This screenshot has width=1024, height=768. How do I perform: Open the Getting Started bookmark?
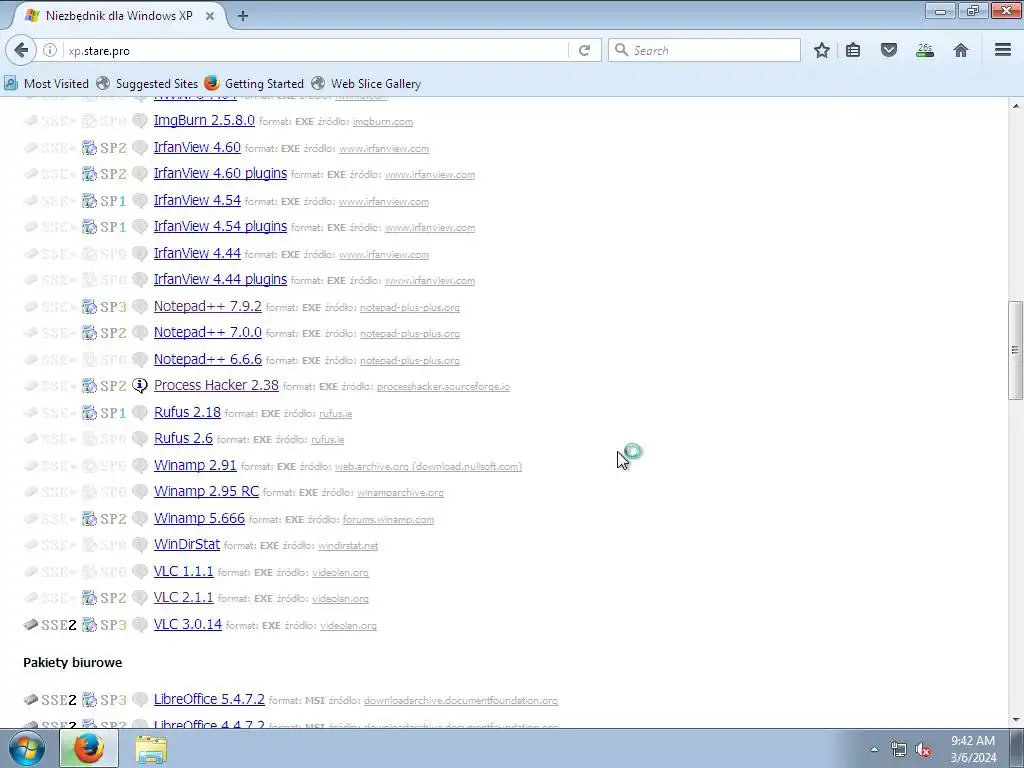pos(254,84)
